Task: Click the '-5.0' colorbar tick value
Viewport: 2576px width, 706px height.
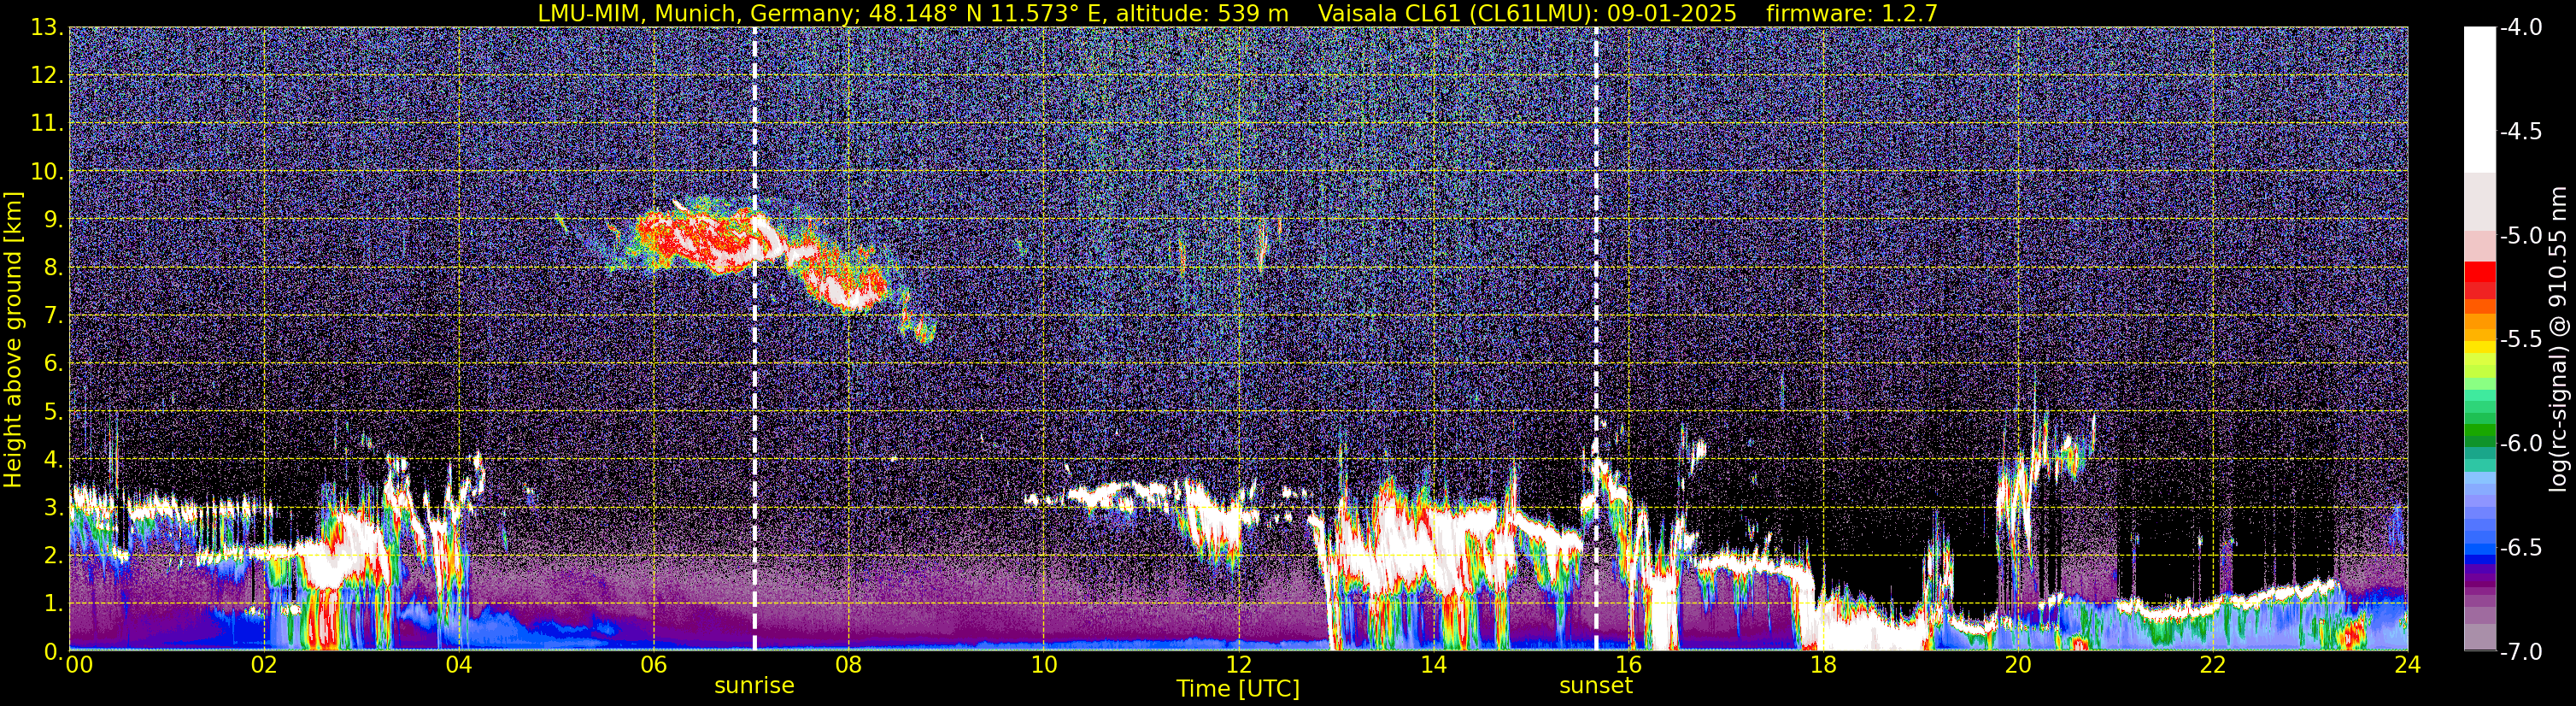Action: pos(2520,235)
